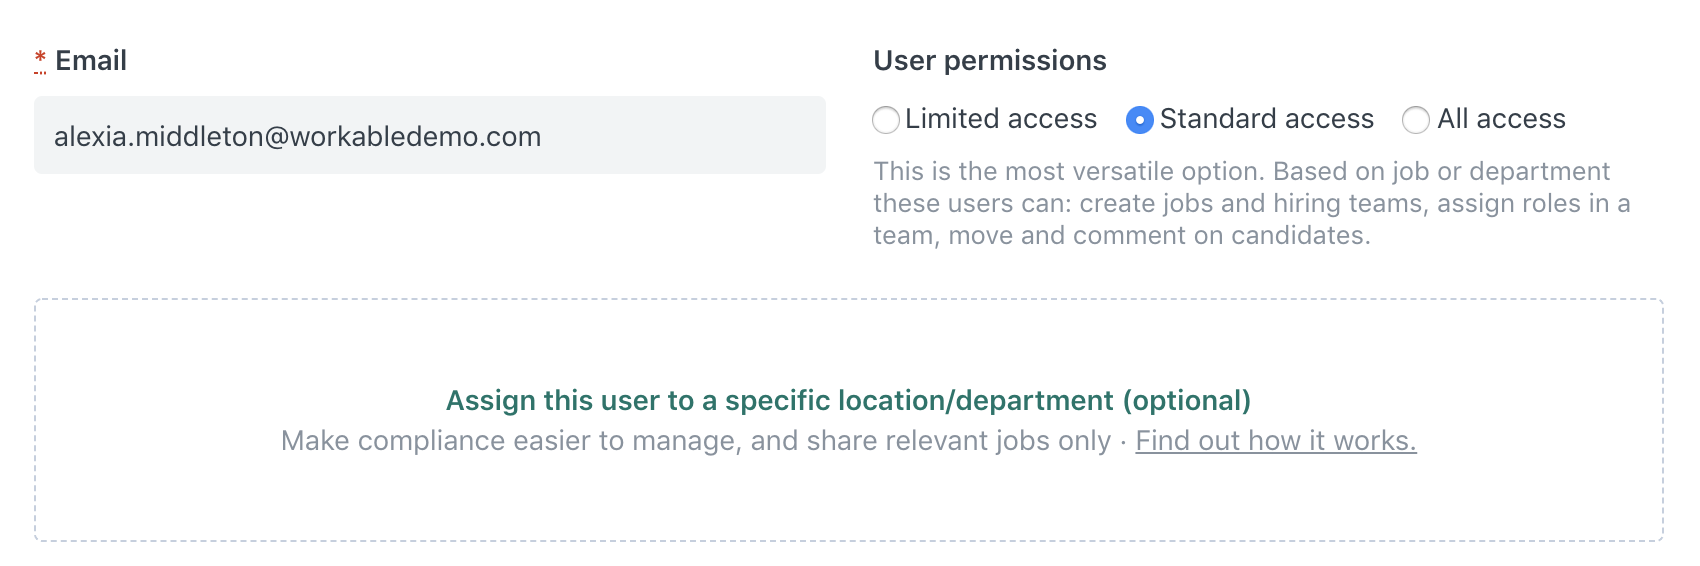Click the "Limited access" label text
The image size is (1700, 566).
1001,119
